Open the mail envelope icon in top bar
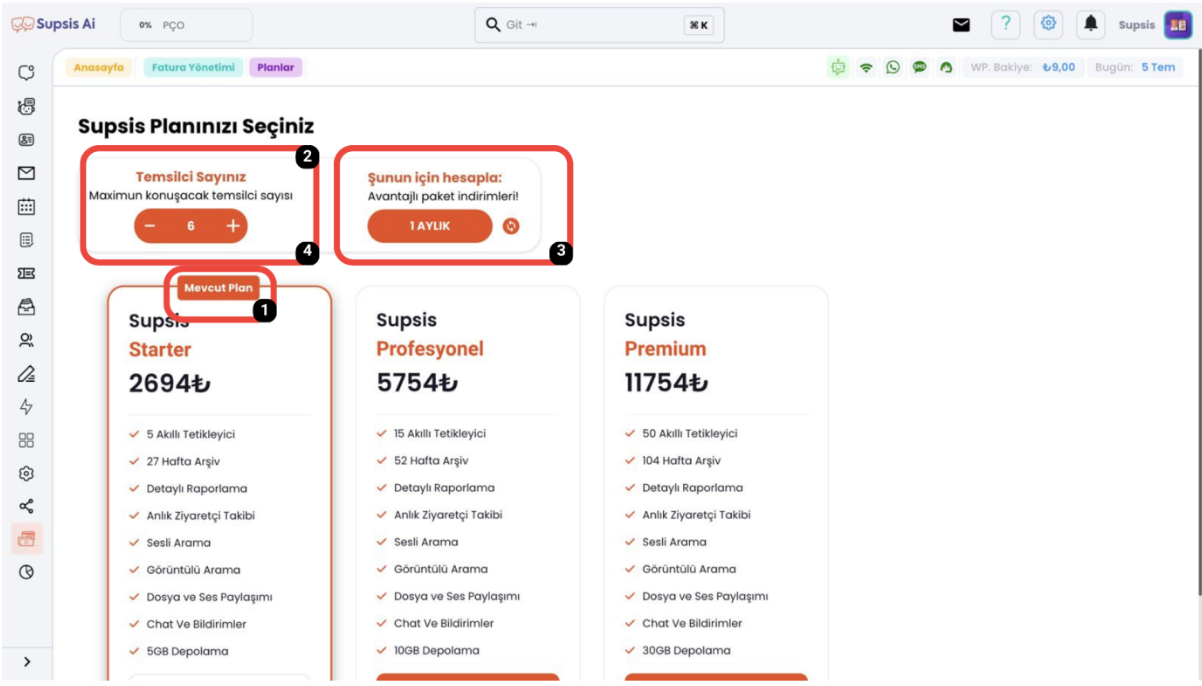 click(961, 25)
